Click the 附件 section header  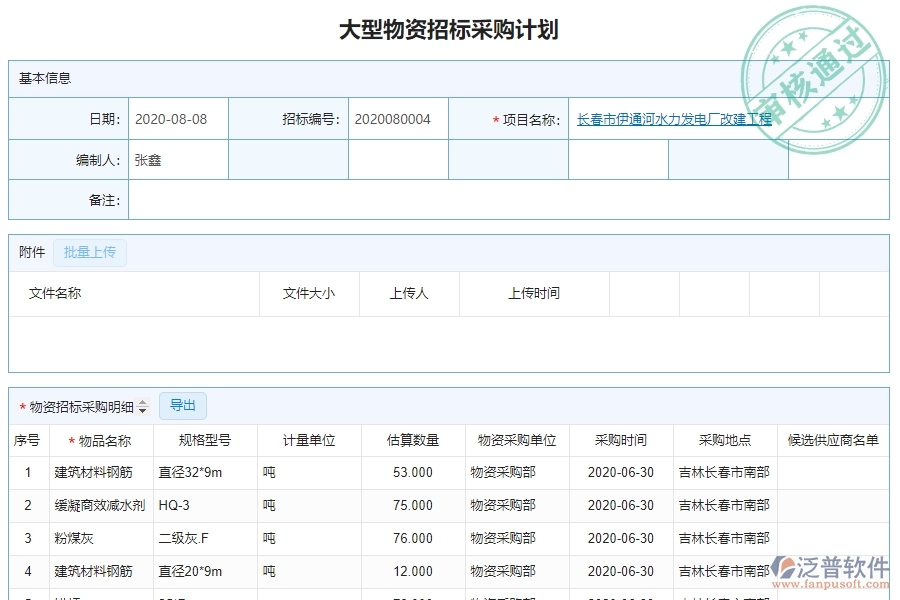pyautogui.click(x=31, y=252)
